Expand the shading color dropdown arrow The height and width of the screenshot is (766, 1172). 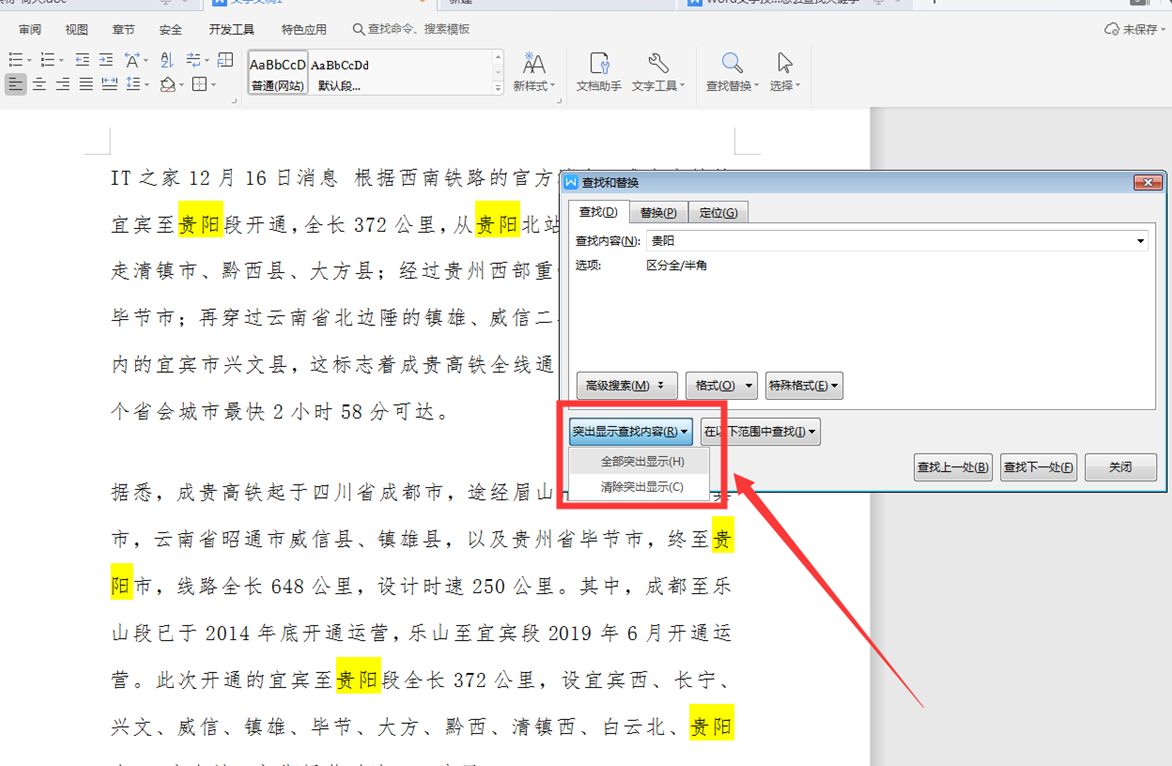tap(182, 85)
